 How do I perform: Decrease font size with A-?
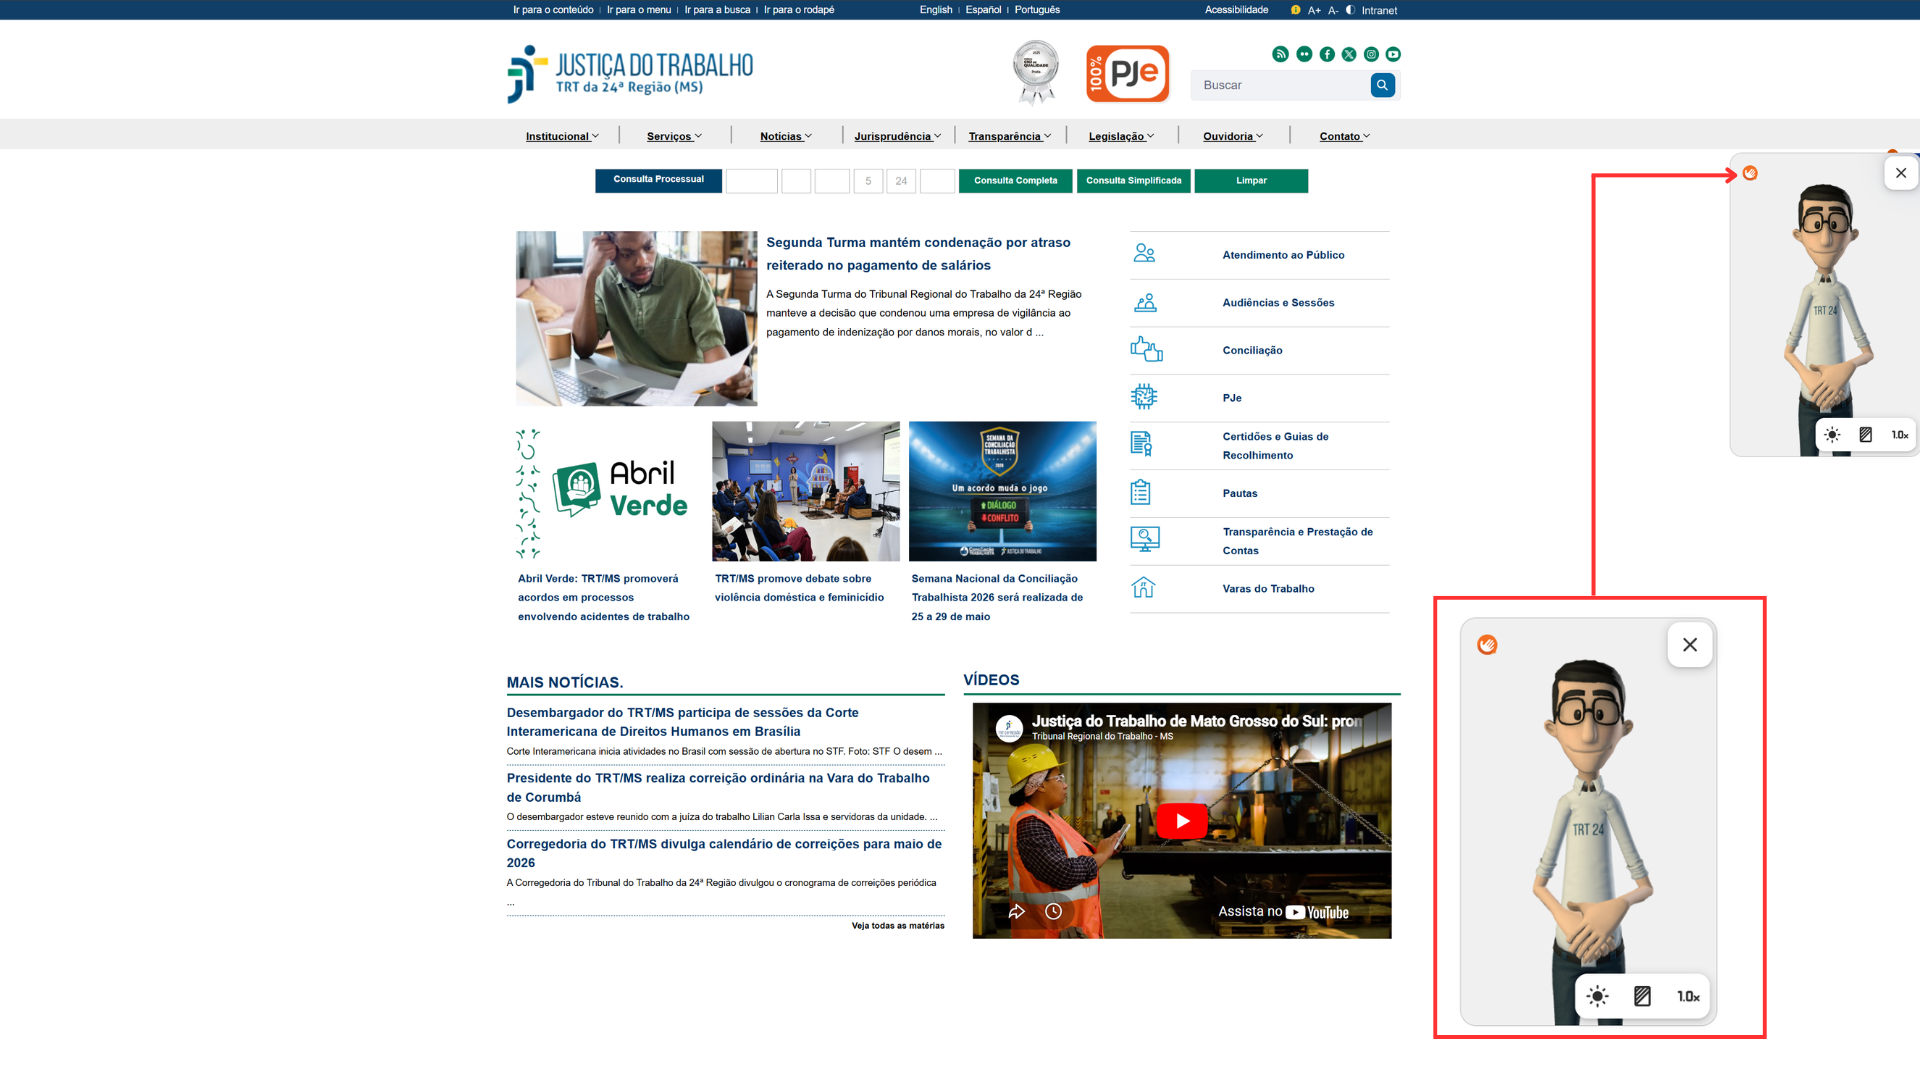(1333, 10)
